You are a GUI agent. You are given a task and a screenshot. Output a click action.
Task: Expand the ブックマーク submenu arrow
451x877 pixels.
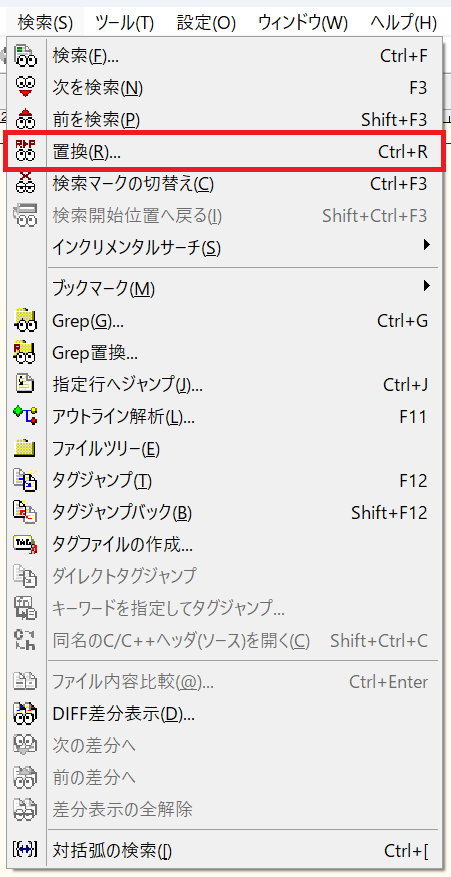pos(427,286)
